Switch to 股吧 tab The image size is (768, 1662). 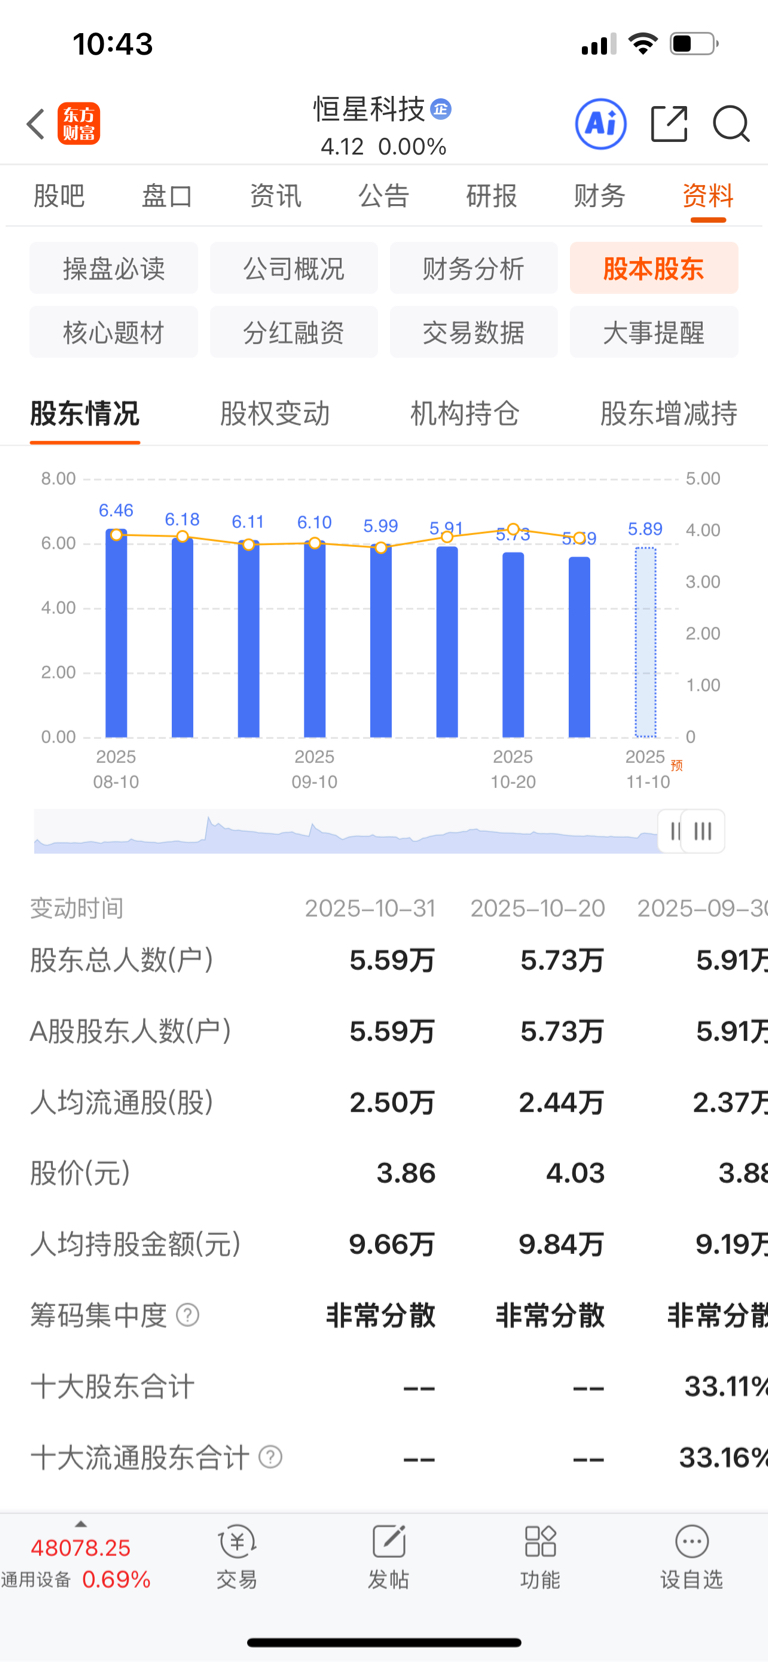59,196
